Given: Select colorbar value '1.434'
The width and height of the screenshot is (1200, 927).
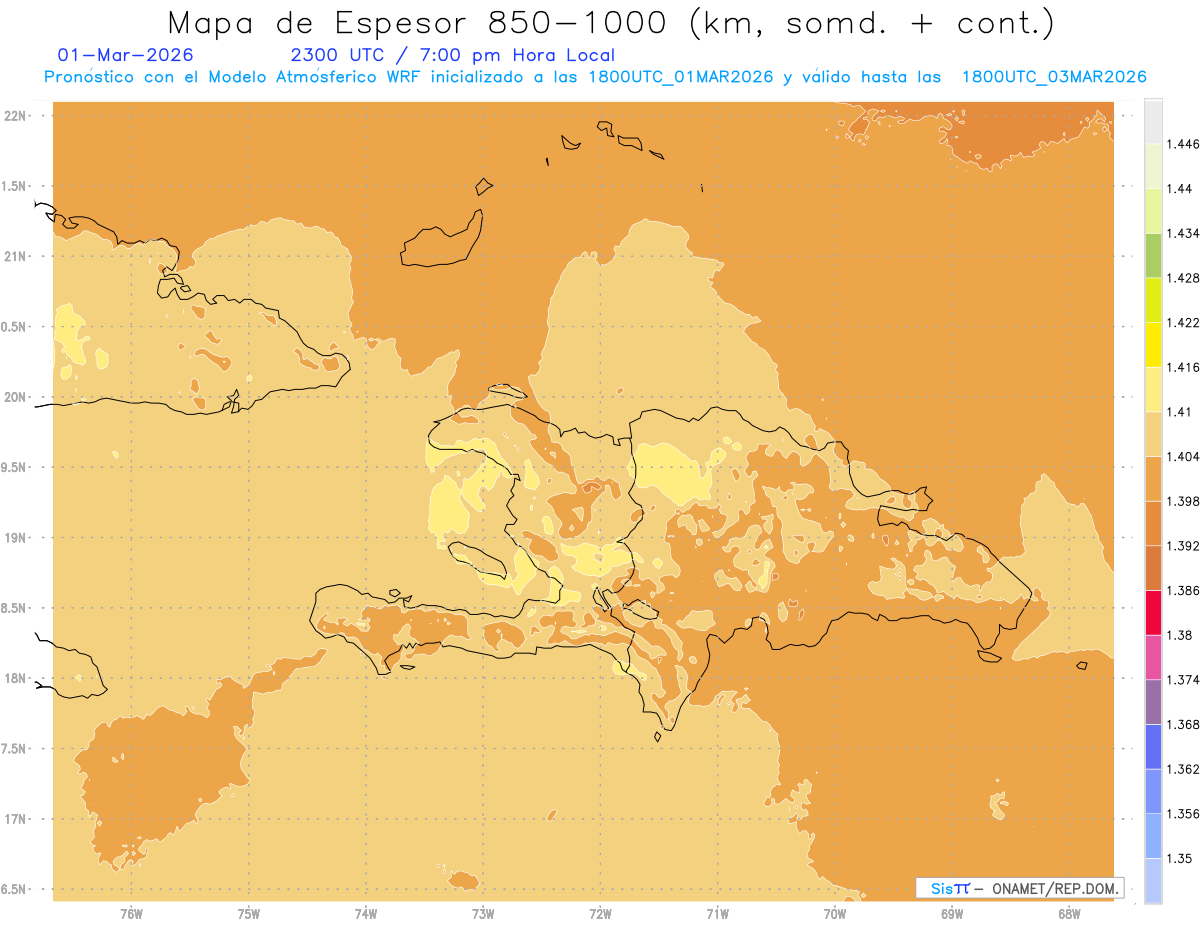Looking at the screenshot, I should tap(1183, 233).
